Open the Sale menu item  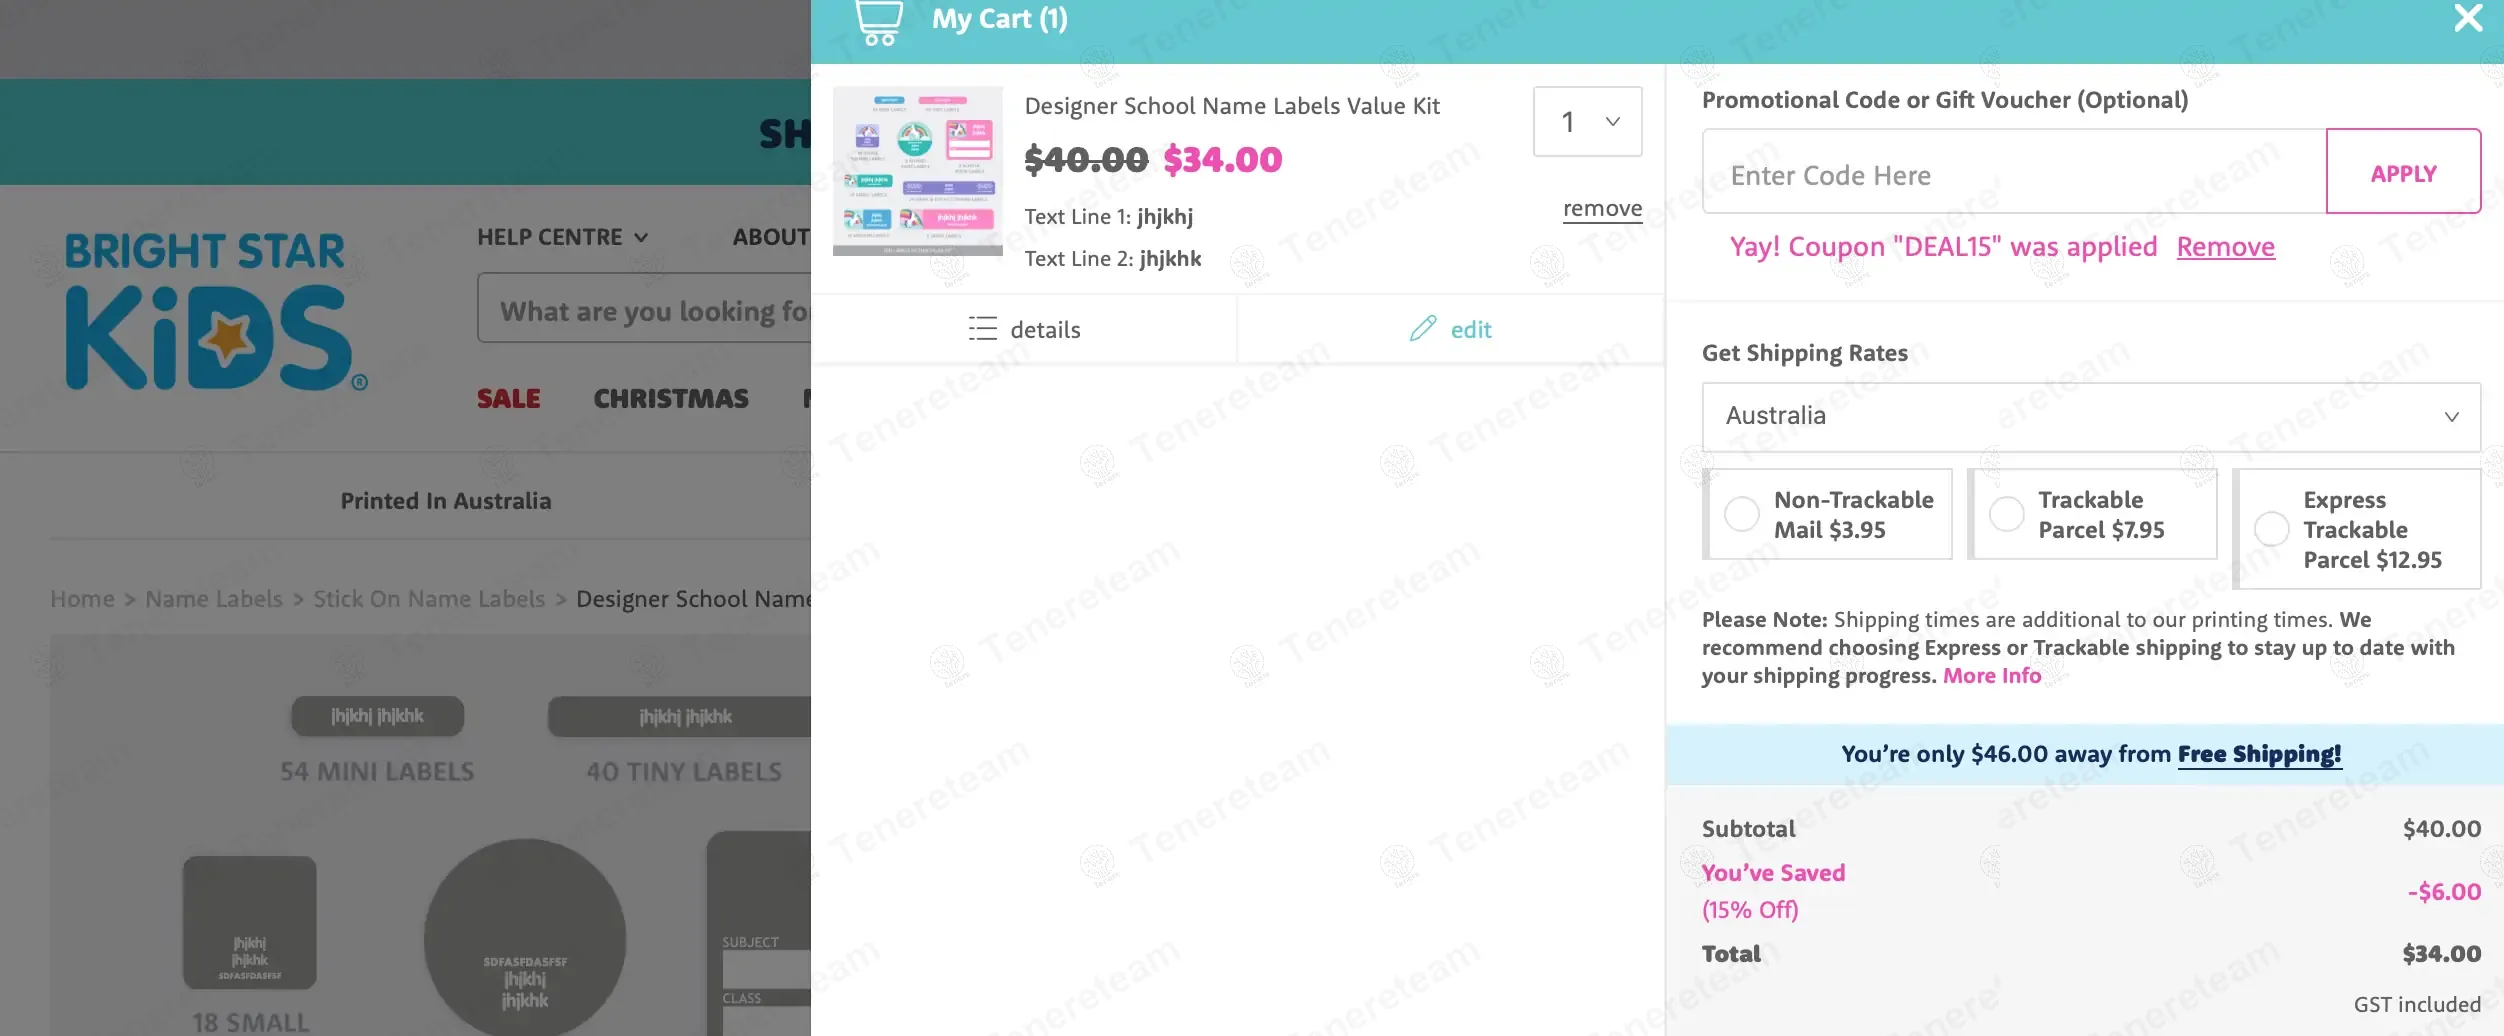508,399
